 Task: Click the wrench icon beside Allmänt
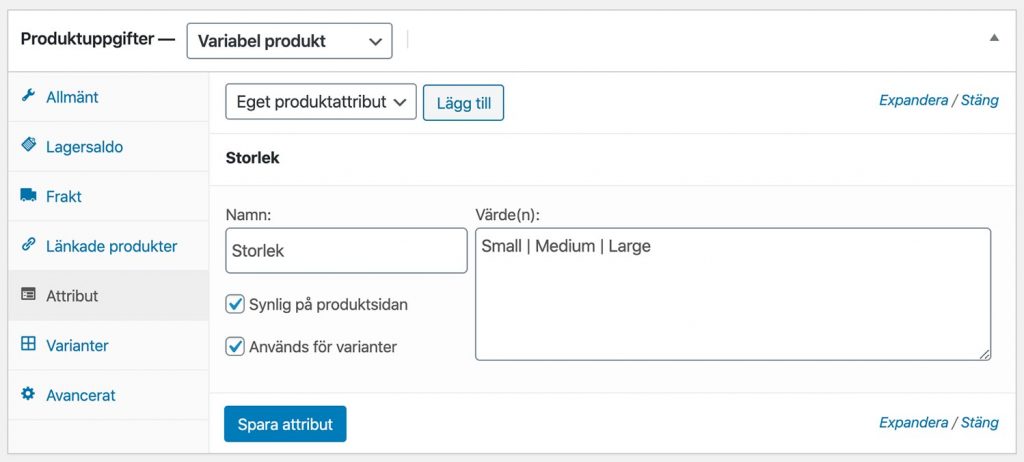pos(28,97)
